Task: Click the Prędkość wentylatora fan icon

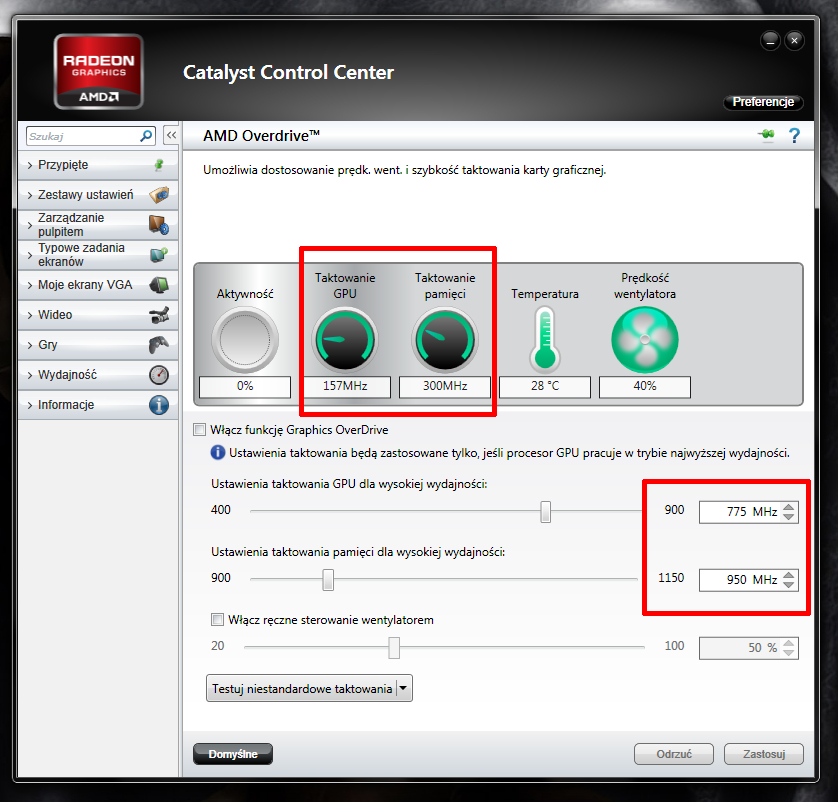Action: [x=645, y=339]
